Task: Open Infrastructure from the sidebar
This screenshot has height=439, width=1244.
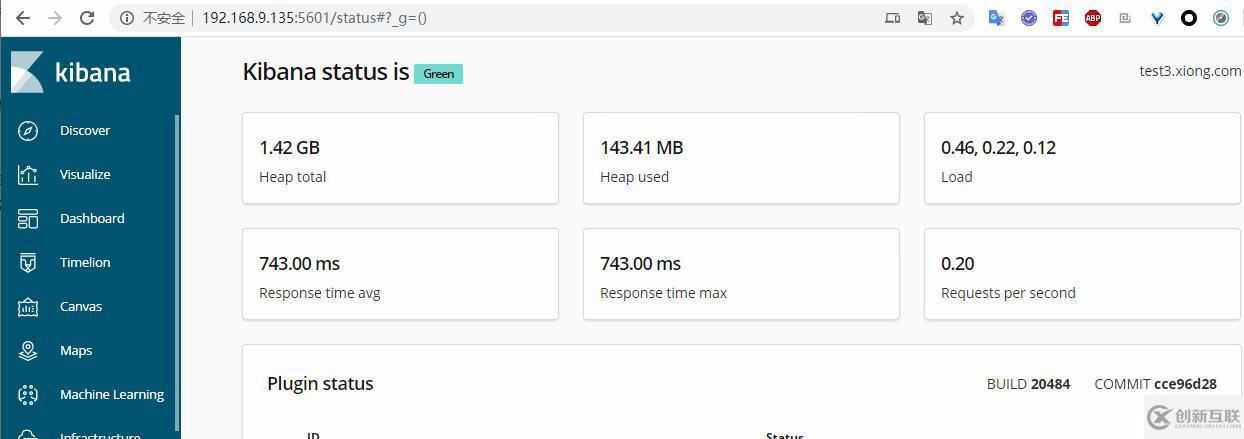Action: (100, 435)
